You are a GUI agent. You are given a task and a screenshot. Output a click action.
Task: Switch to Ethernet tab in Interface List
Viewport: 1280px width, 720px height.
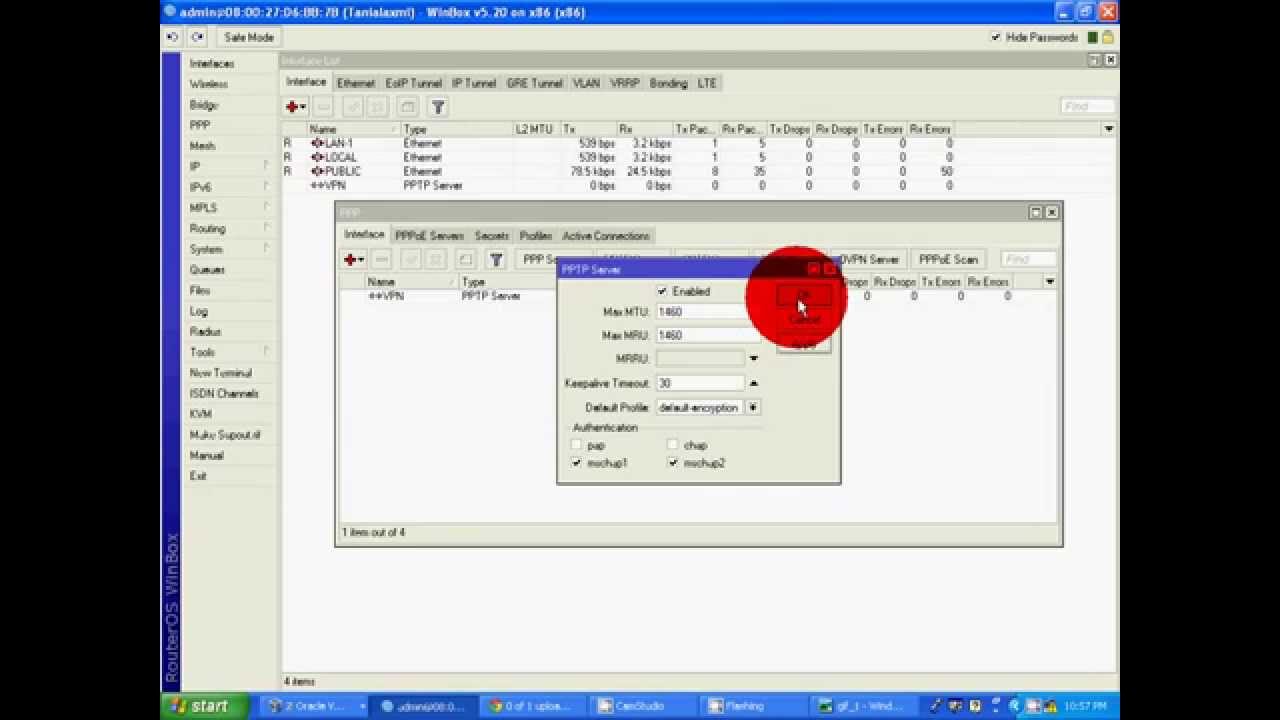pos(356,83)
